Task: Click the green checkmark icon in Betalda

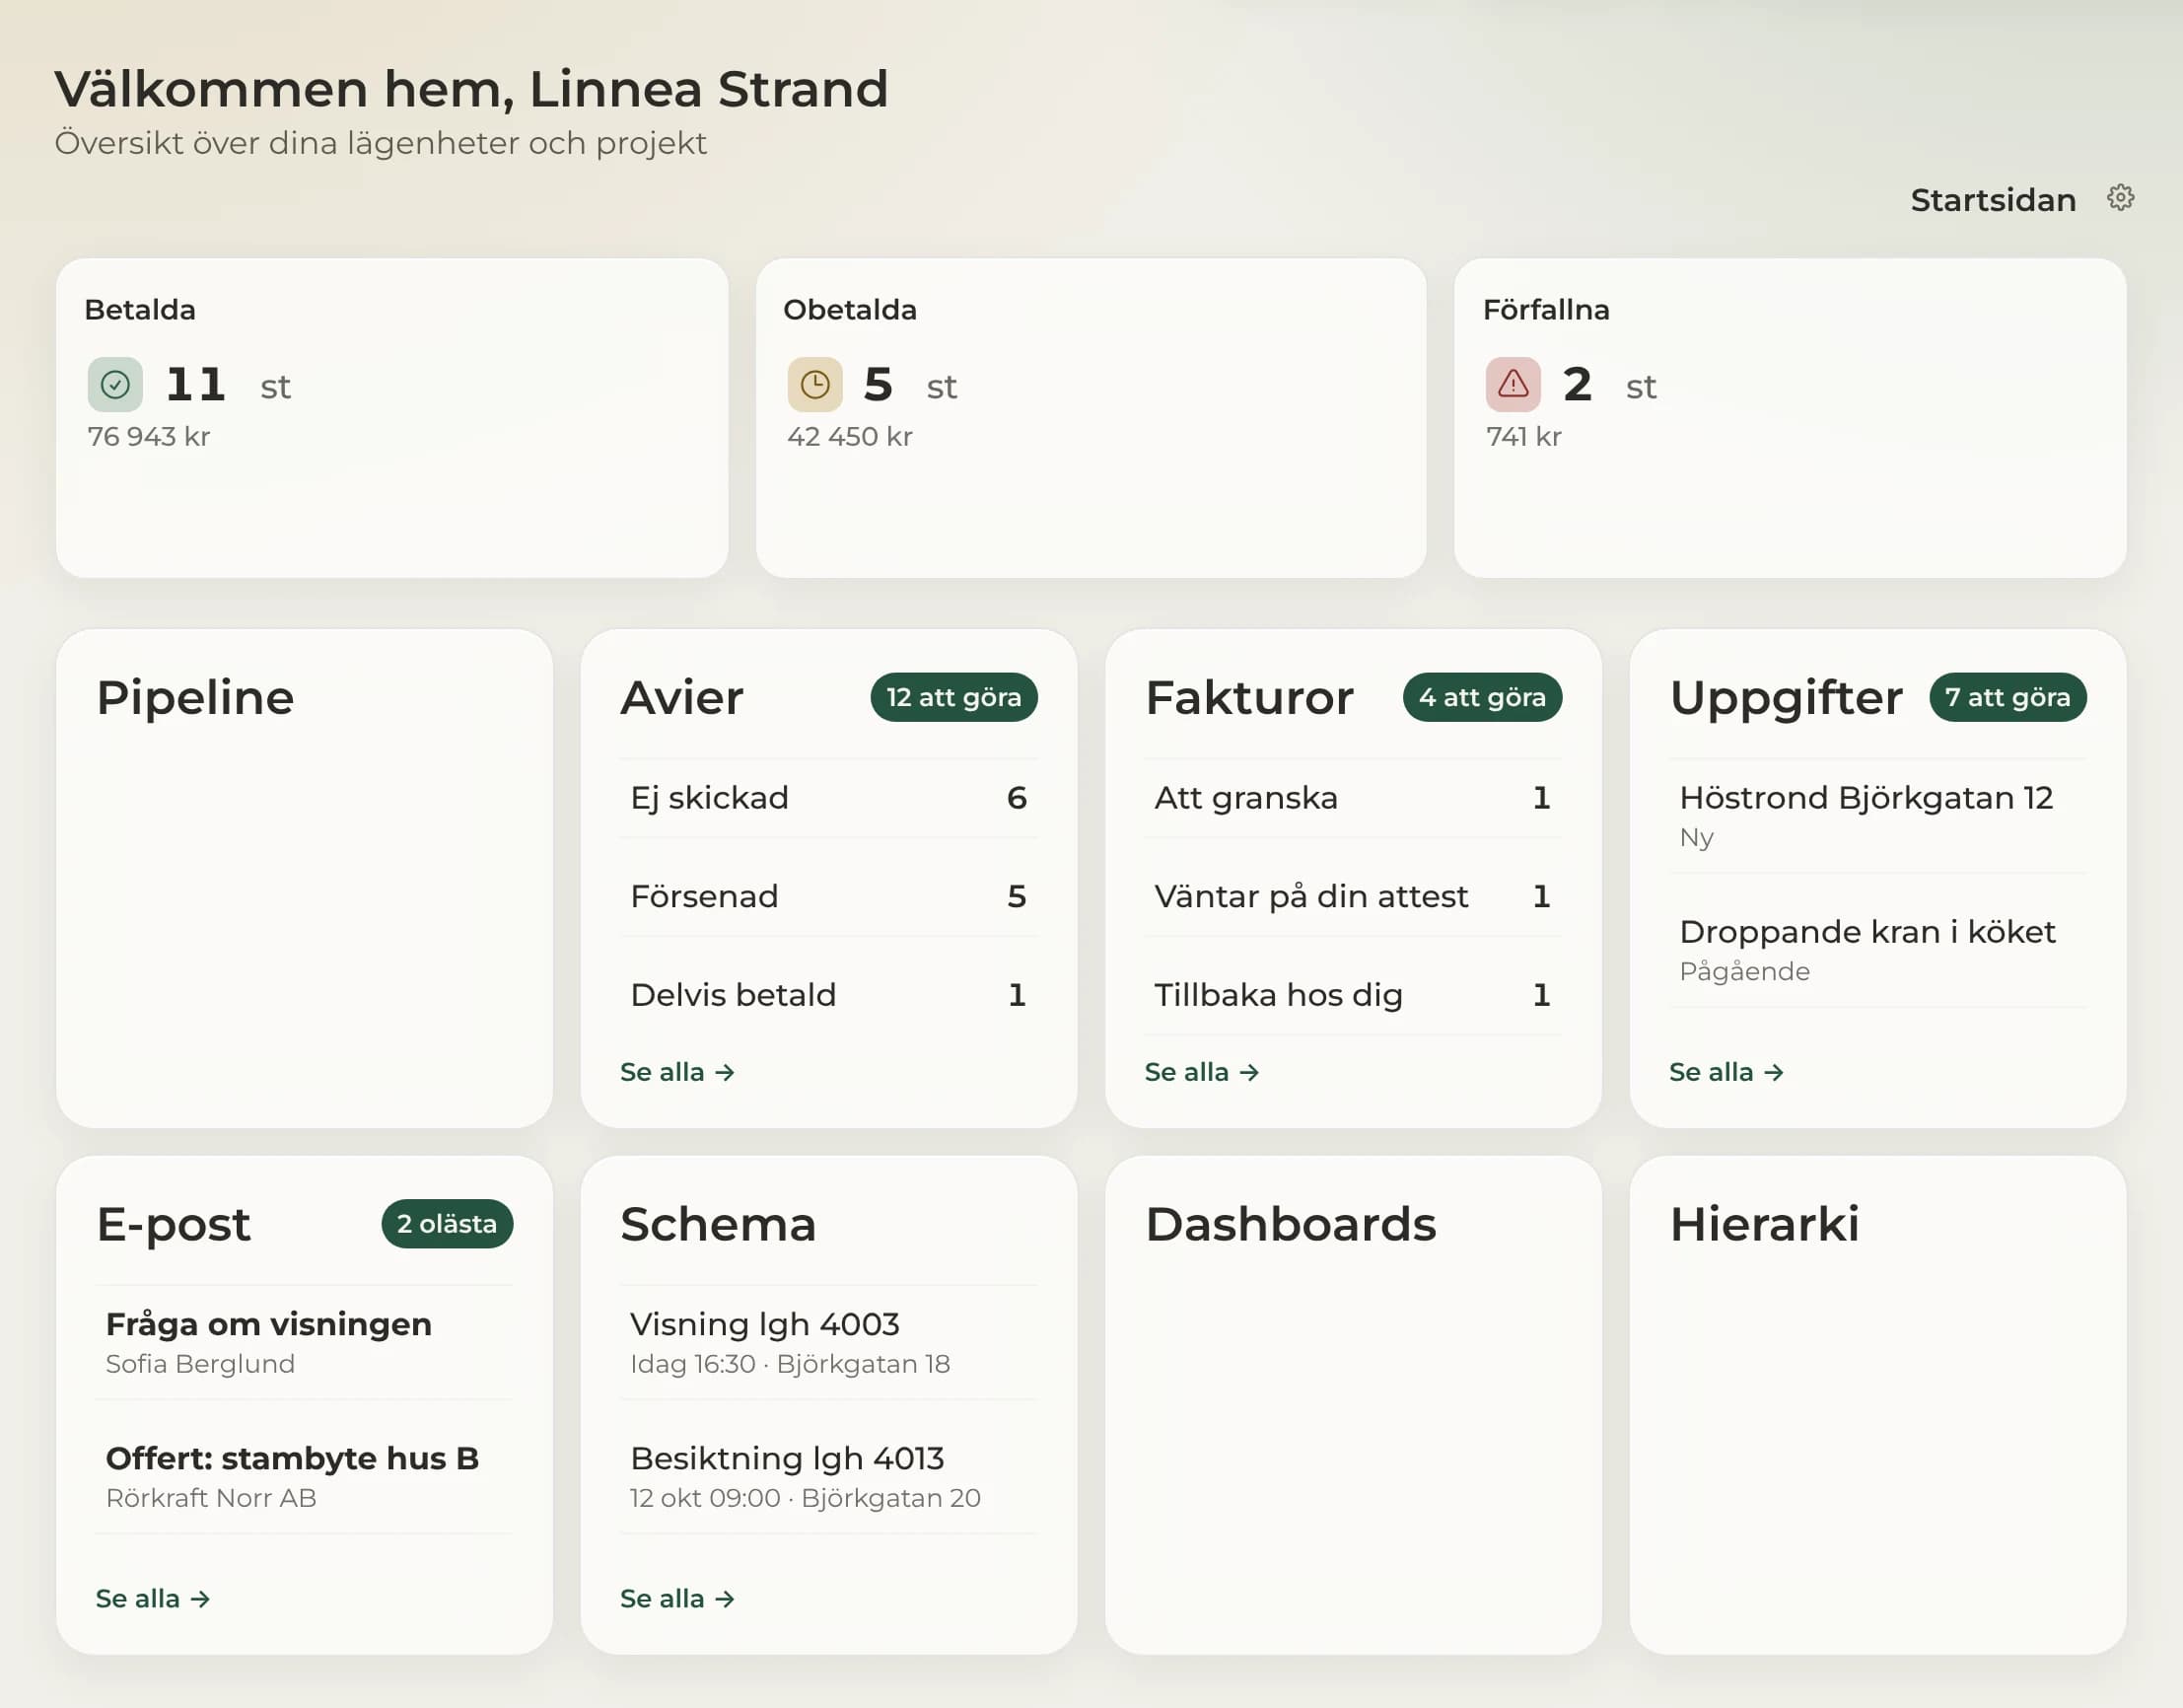Action: pyautogui.click(x=115, y=385)
